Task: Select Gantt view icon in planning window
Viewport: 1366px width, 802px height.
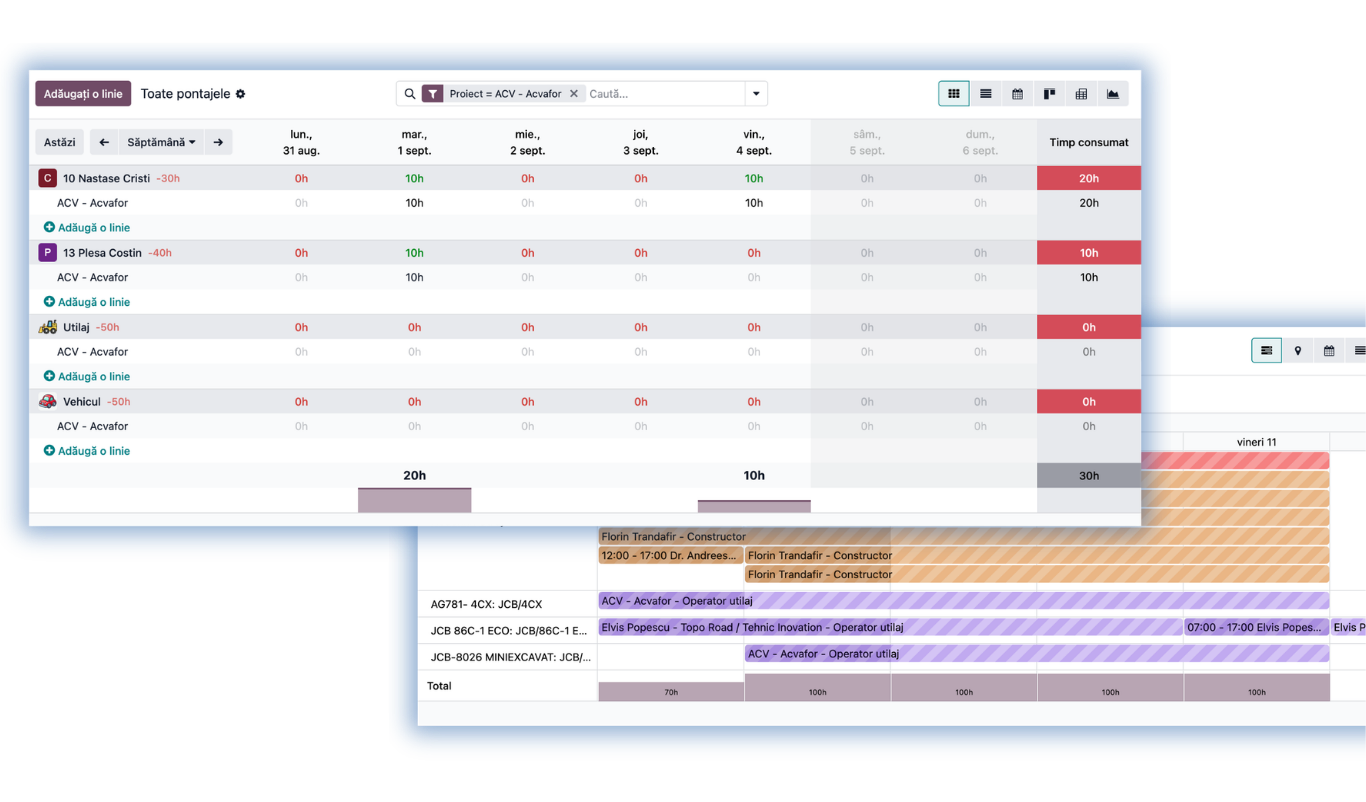Action: tap(1266, 351)
